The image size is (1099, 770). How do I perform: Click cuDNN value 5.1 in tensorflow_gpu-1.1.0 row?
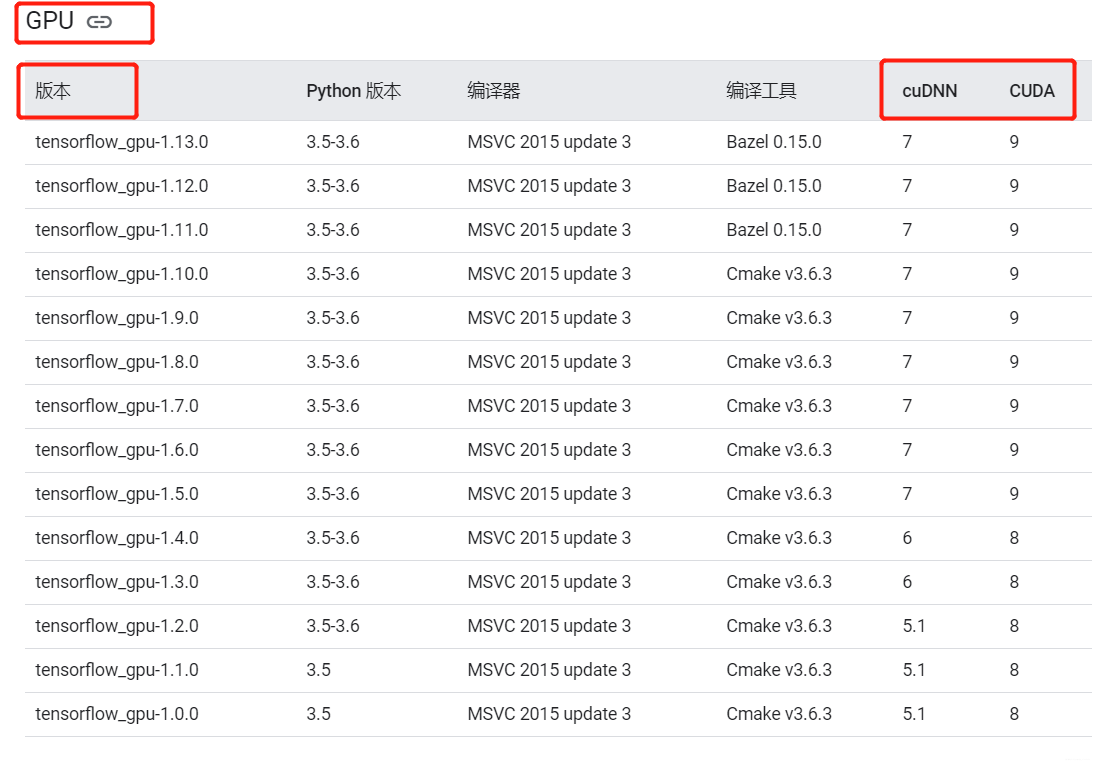pyautogui.click(x=914, y=671)
